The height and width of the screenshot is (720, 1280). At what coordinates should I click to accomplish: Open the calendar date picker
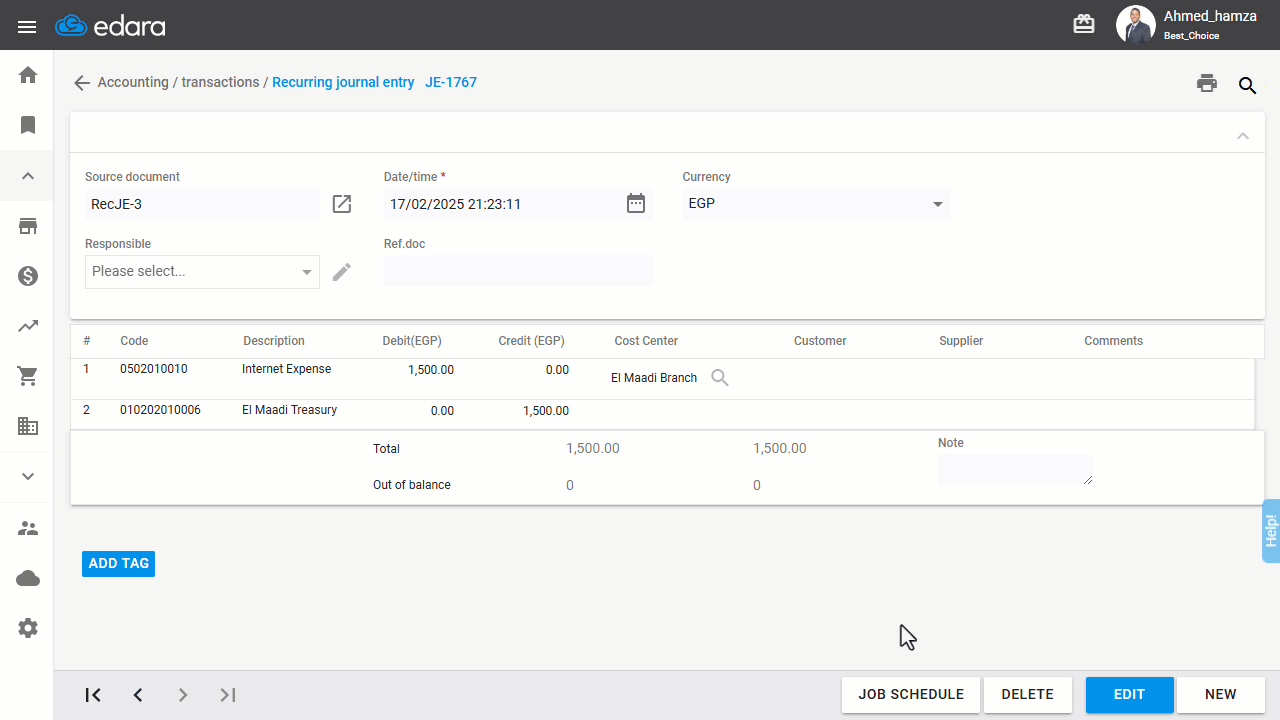coord(636,204)
